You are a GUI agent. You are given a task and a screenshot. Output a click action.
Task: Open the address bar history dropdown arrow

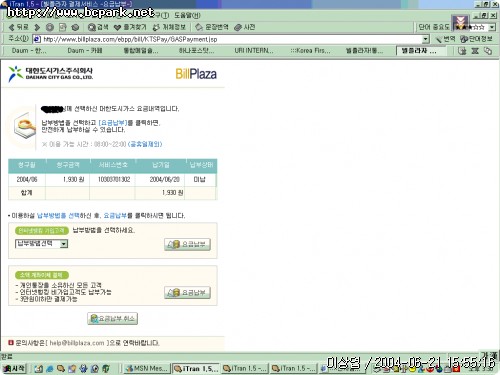pos(425,39)
